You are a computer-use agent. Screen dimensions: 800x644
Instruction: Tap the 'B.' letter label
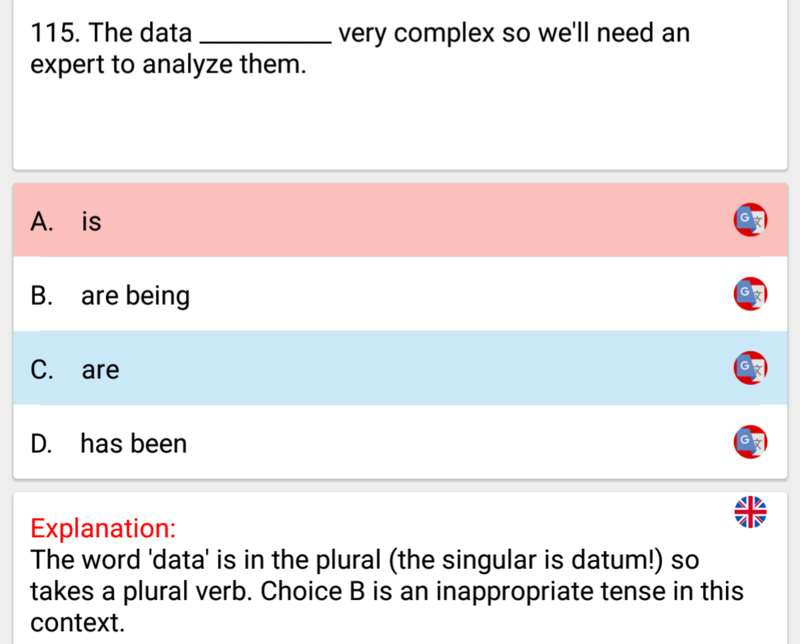point(42,296)
